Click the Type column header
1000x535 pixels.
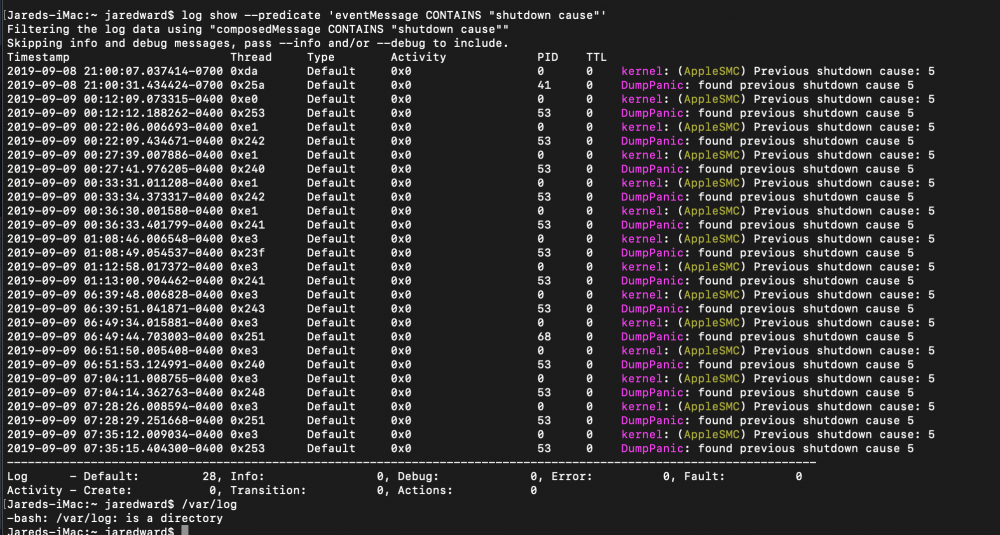coord(321,57)
